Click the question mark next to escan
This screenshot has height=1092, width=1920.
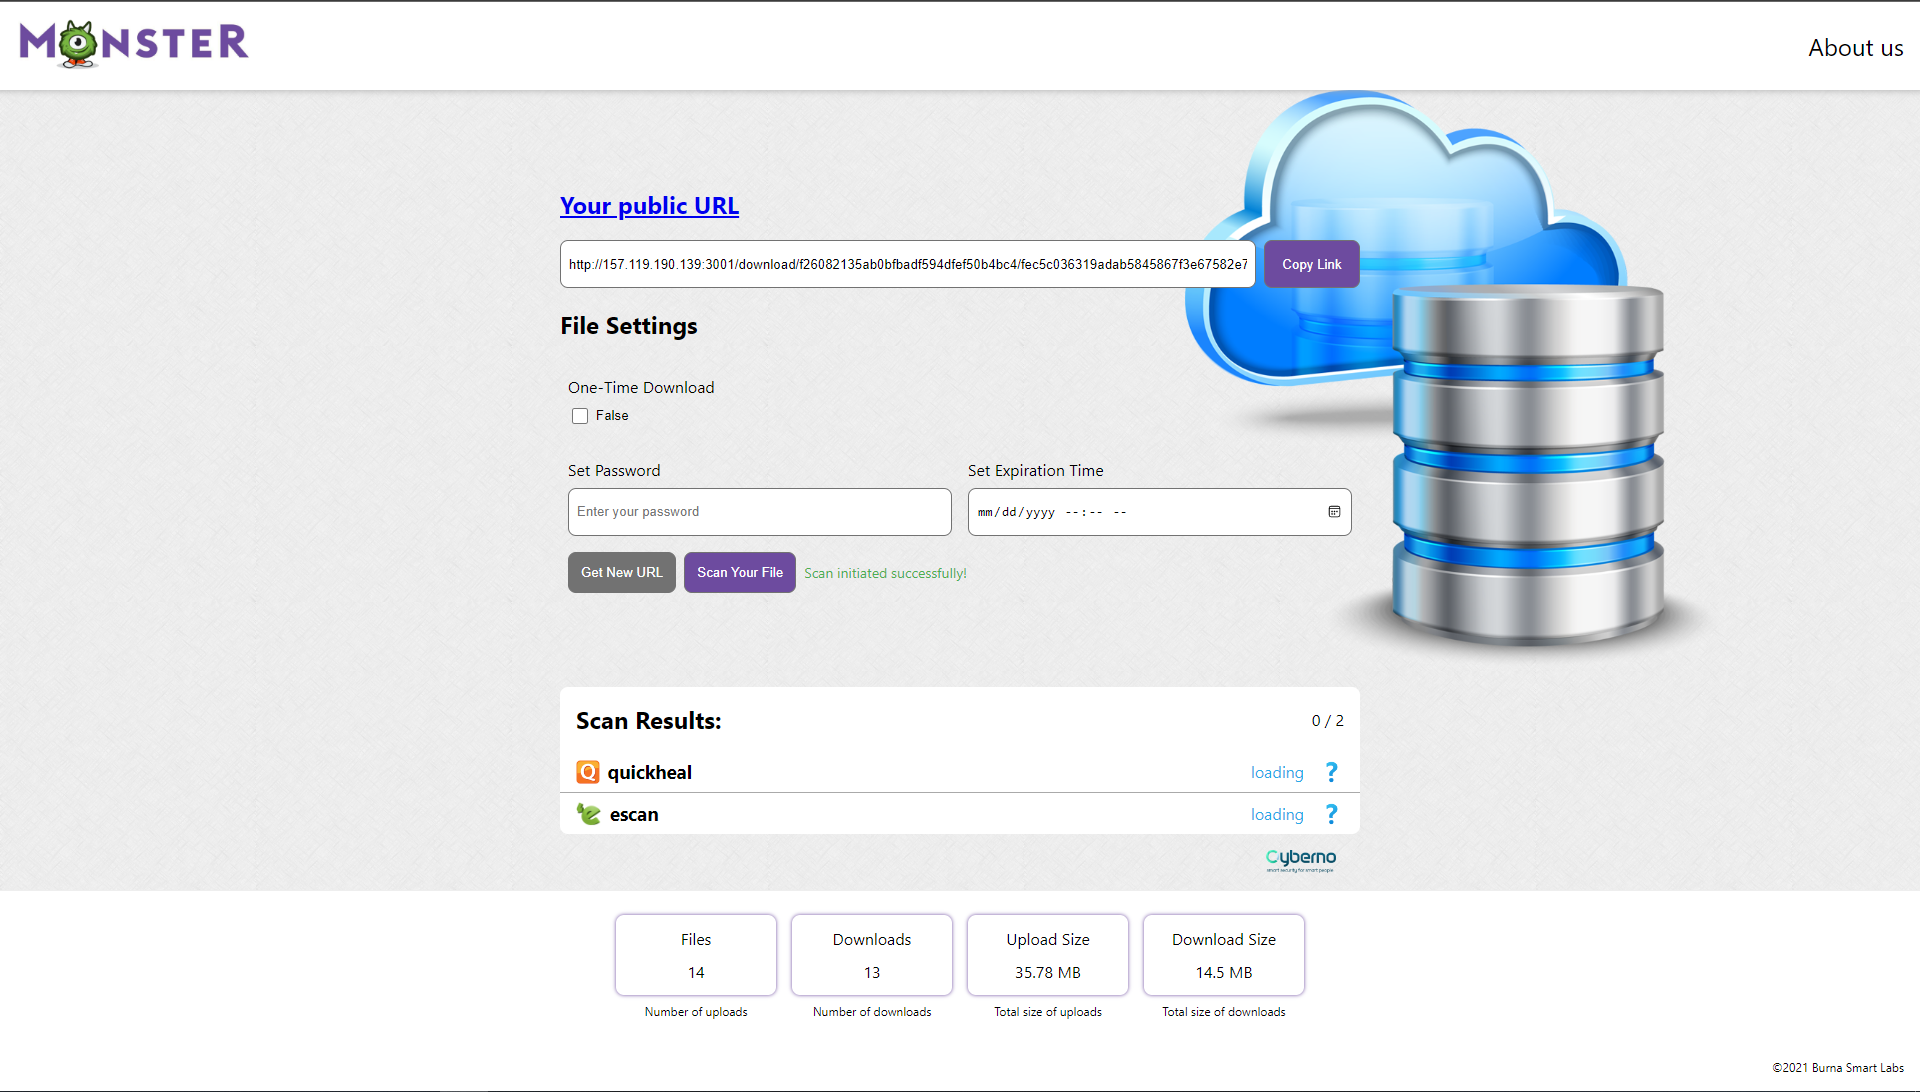pyautogui.click(x=1331, y=814)
